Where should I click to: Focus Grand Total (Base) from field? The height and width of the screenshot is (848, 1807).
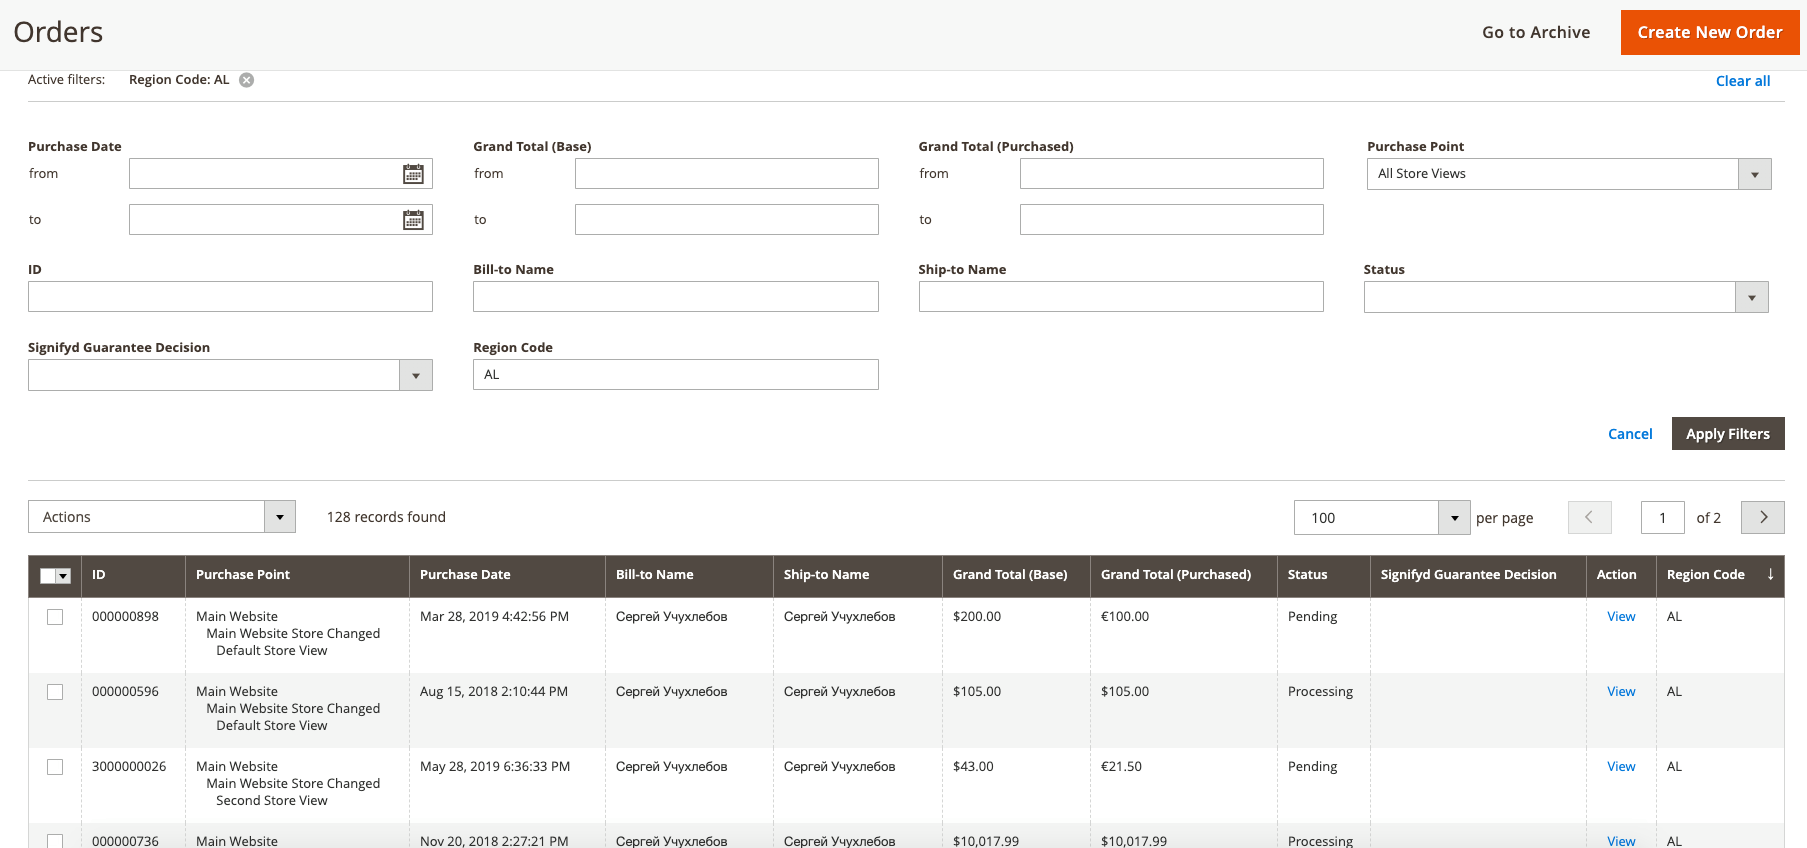(727, 174)
